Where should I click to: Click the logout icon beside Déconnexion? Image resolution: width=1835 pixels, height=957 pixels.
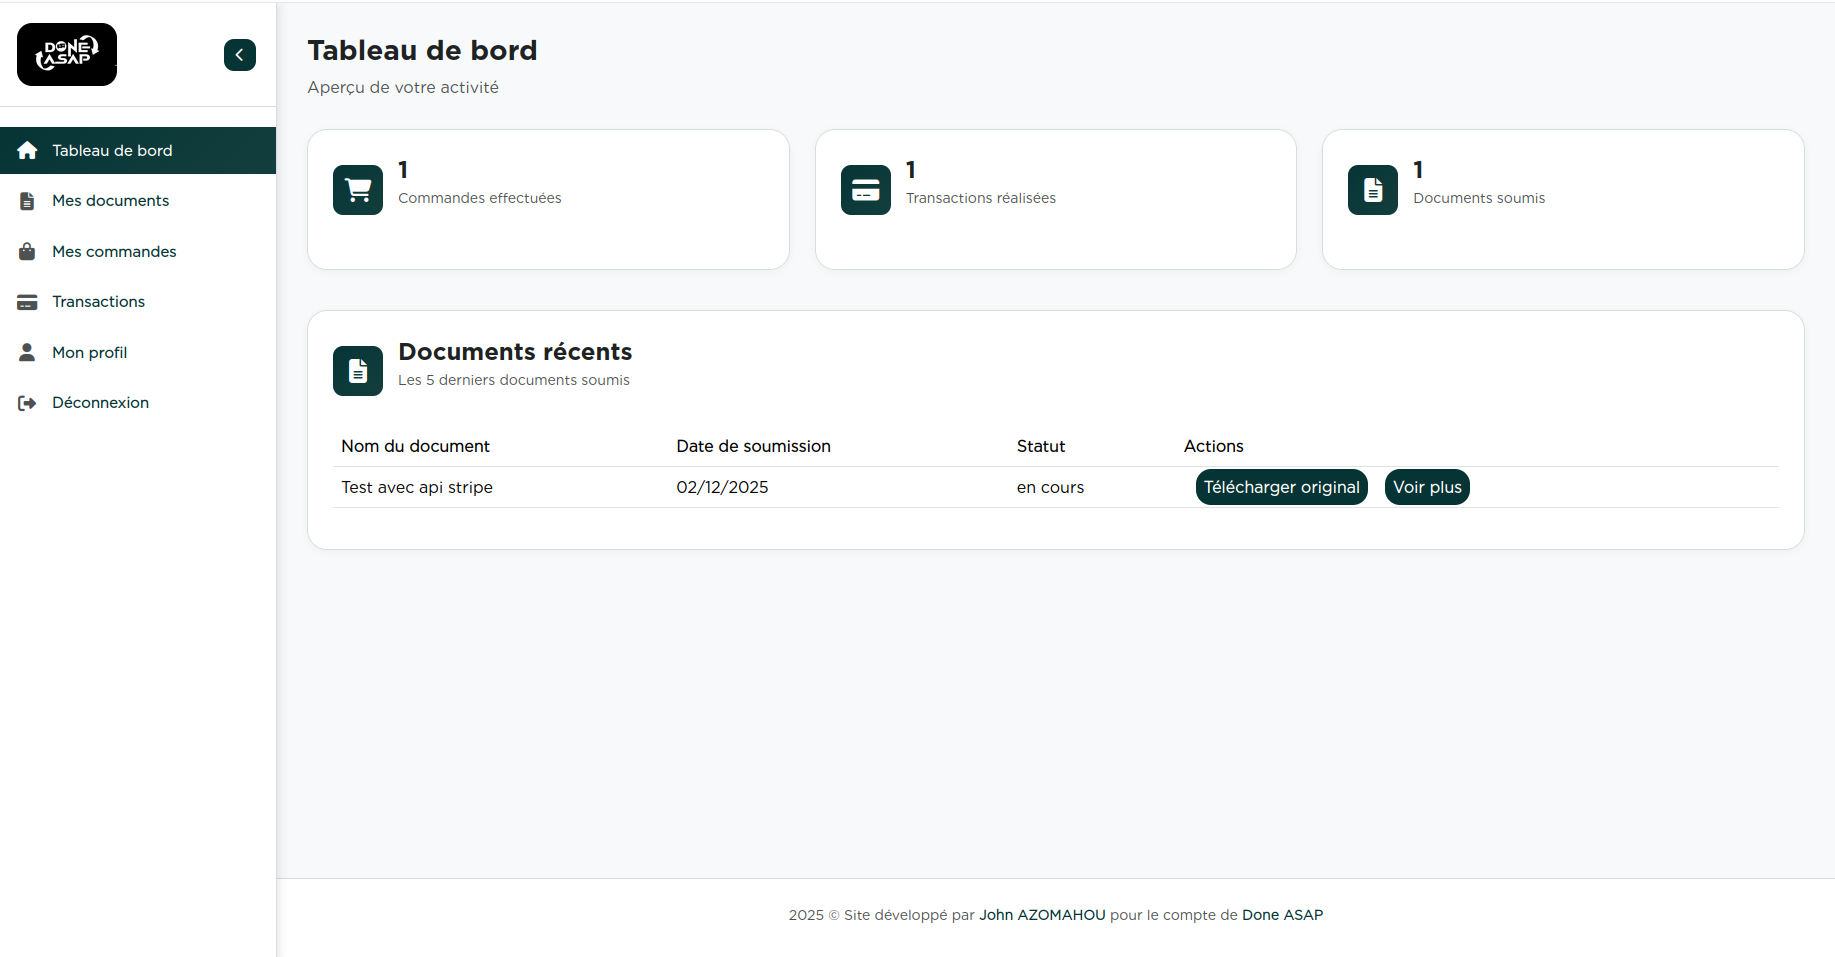click(27, 403)
